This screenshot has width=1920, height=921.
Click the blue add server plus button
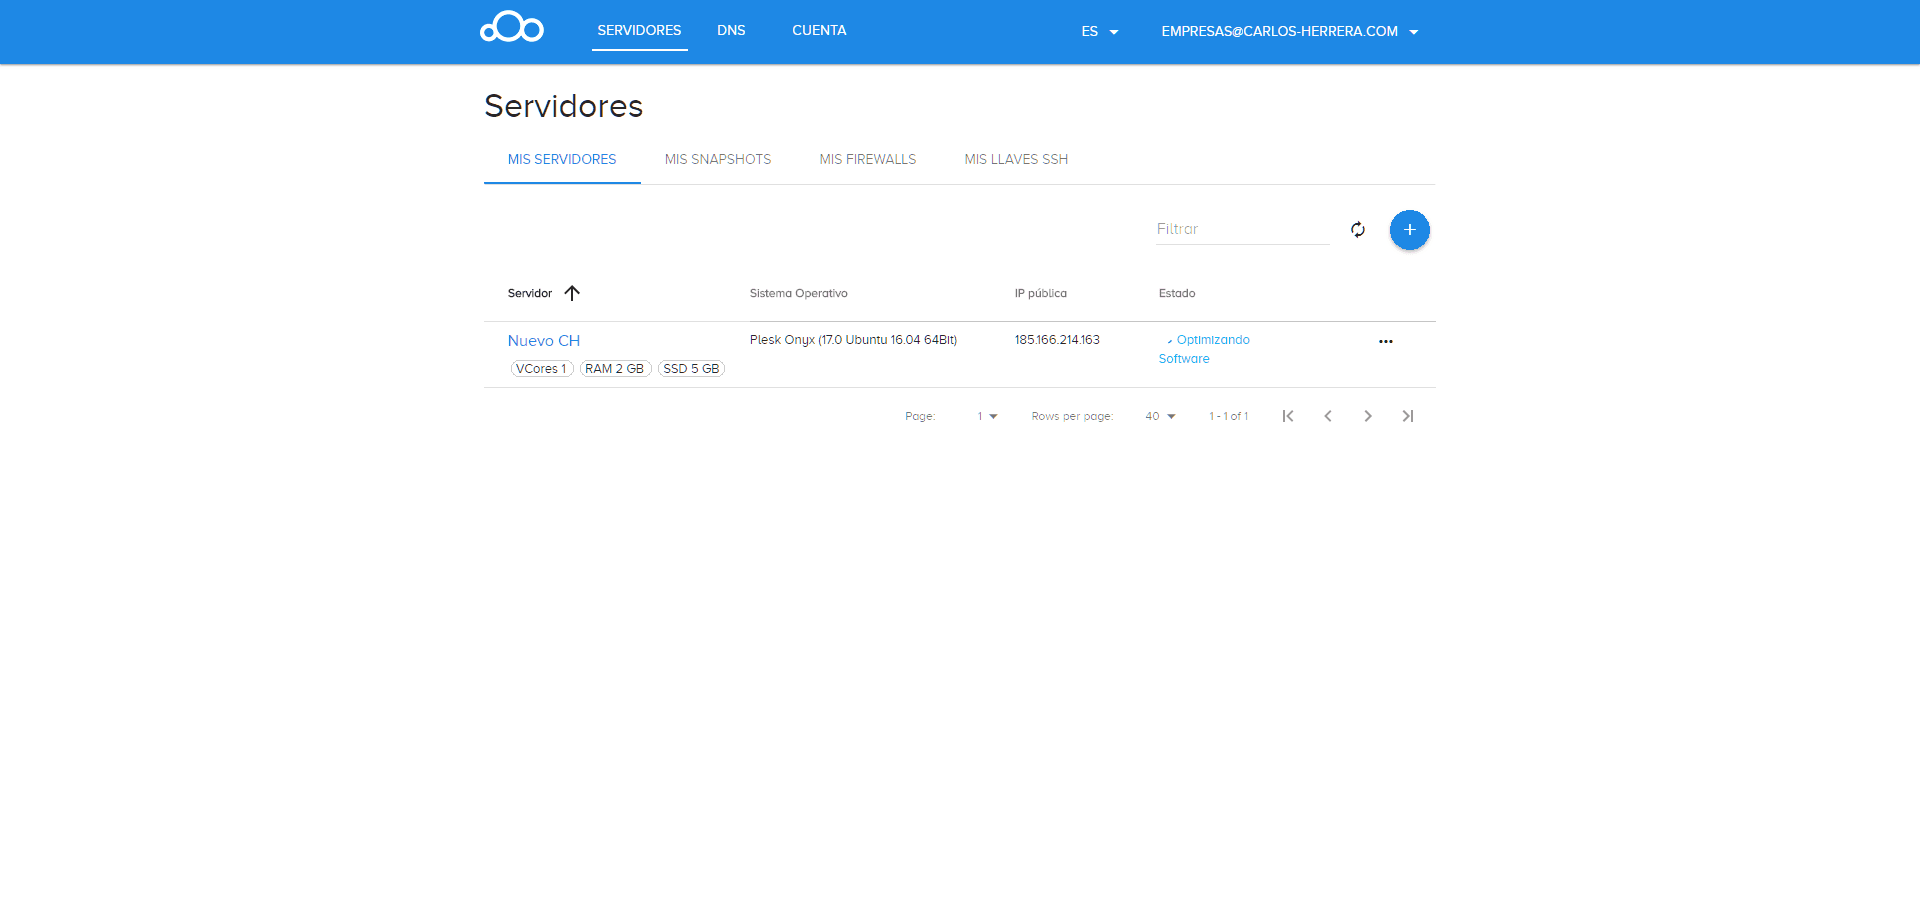(1409, 230)
